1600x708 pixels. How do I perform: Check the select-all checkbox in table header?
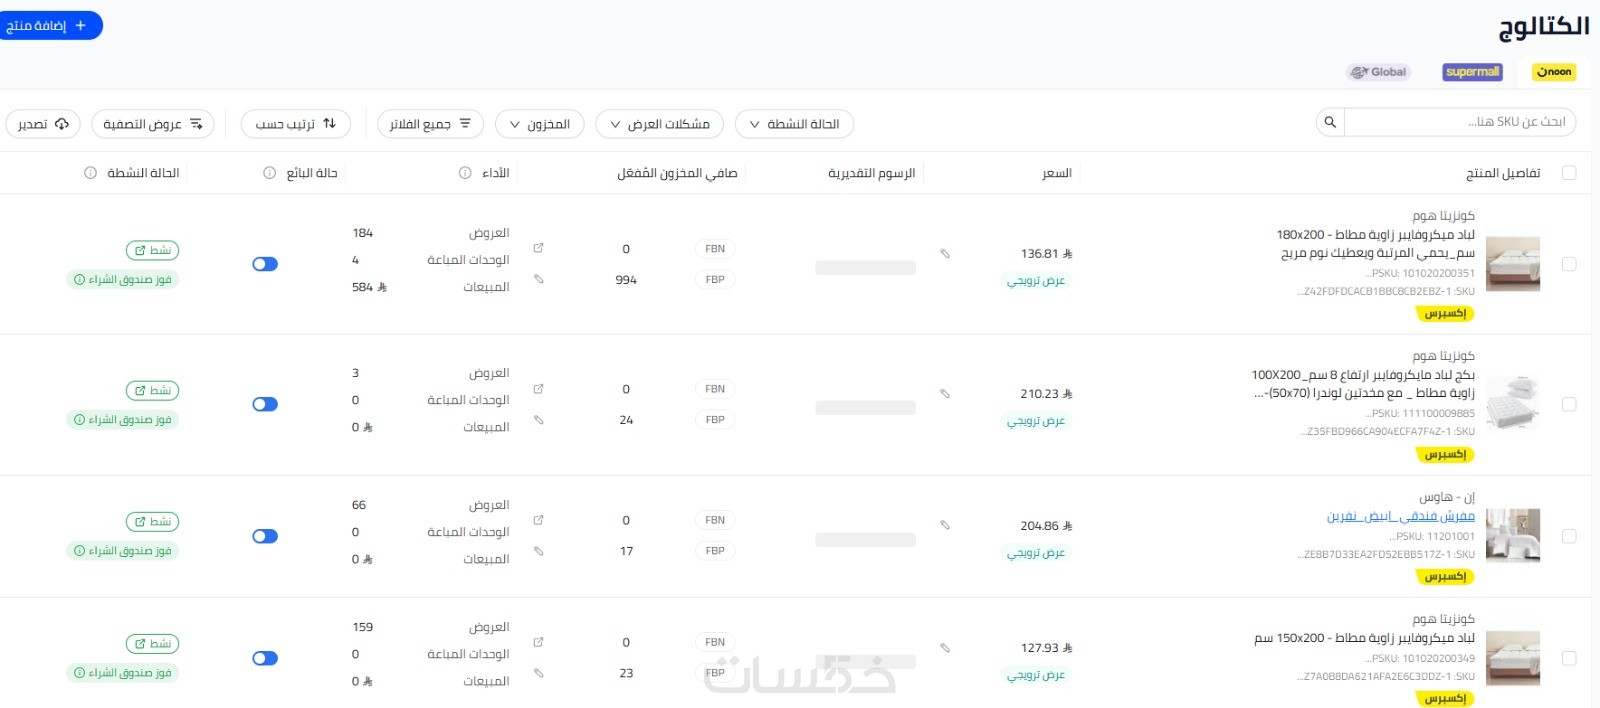coord(1569,173)
